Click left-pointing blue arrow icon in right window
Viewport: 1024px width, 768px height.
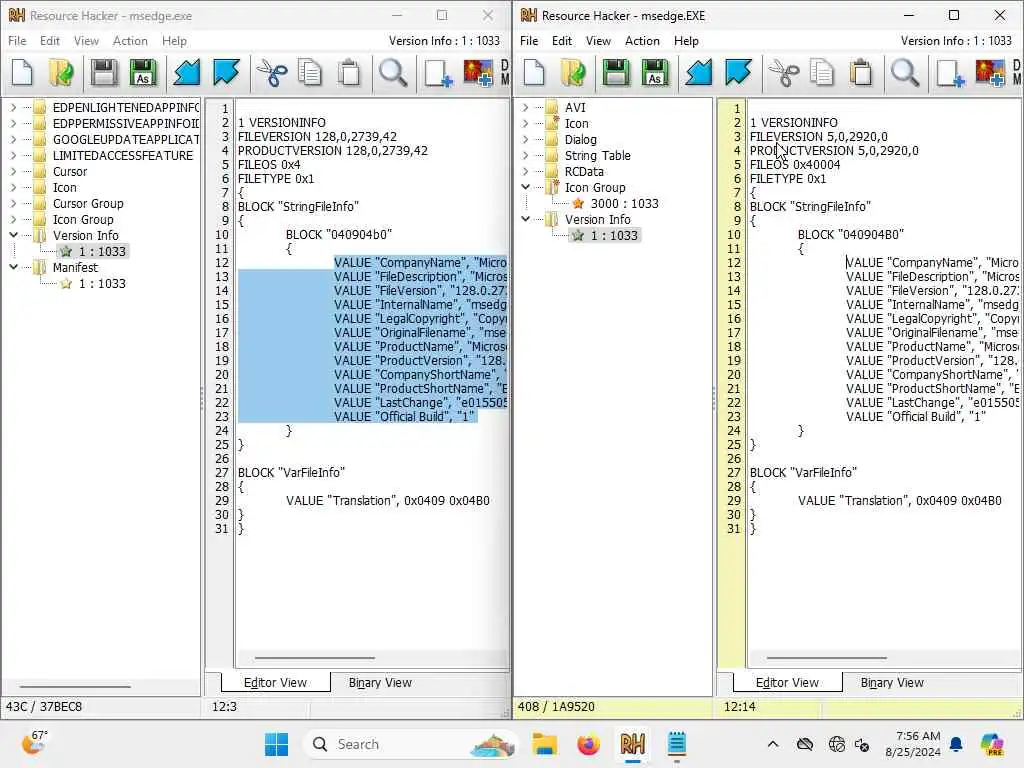coord(698,72)
